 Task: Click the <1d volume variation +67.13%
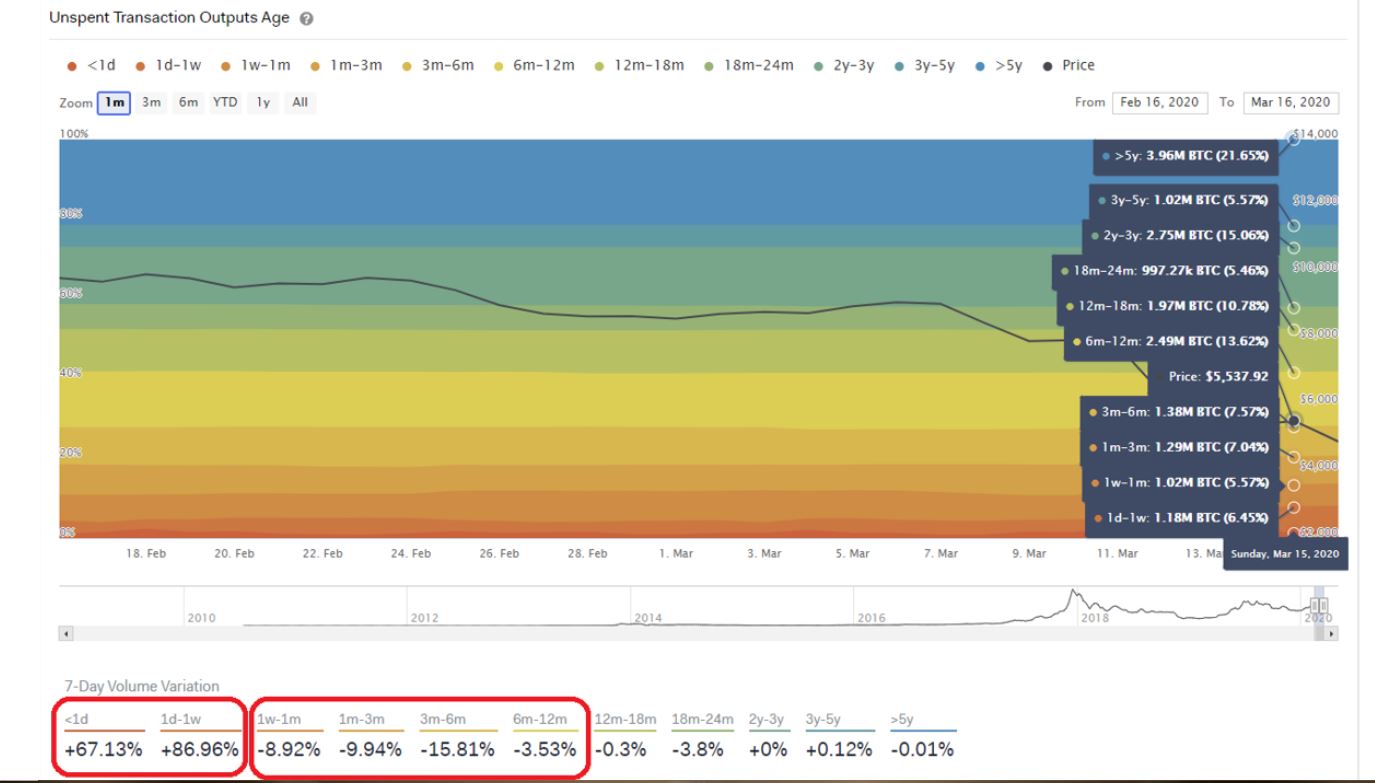pyautogui.click(x=103, y=749)
